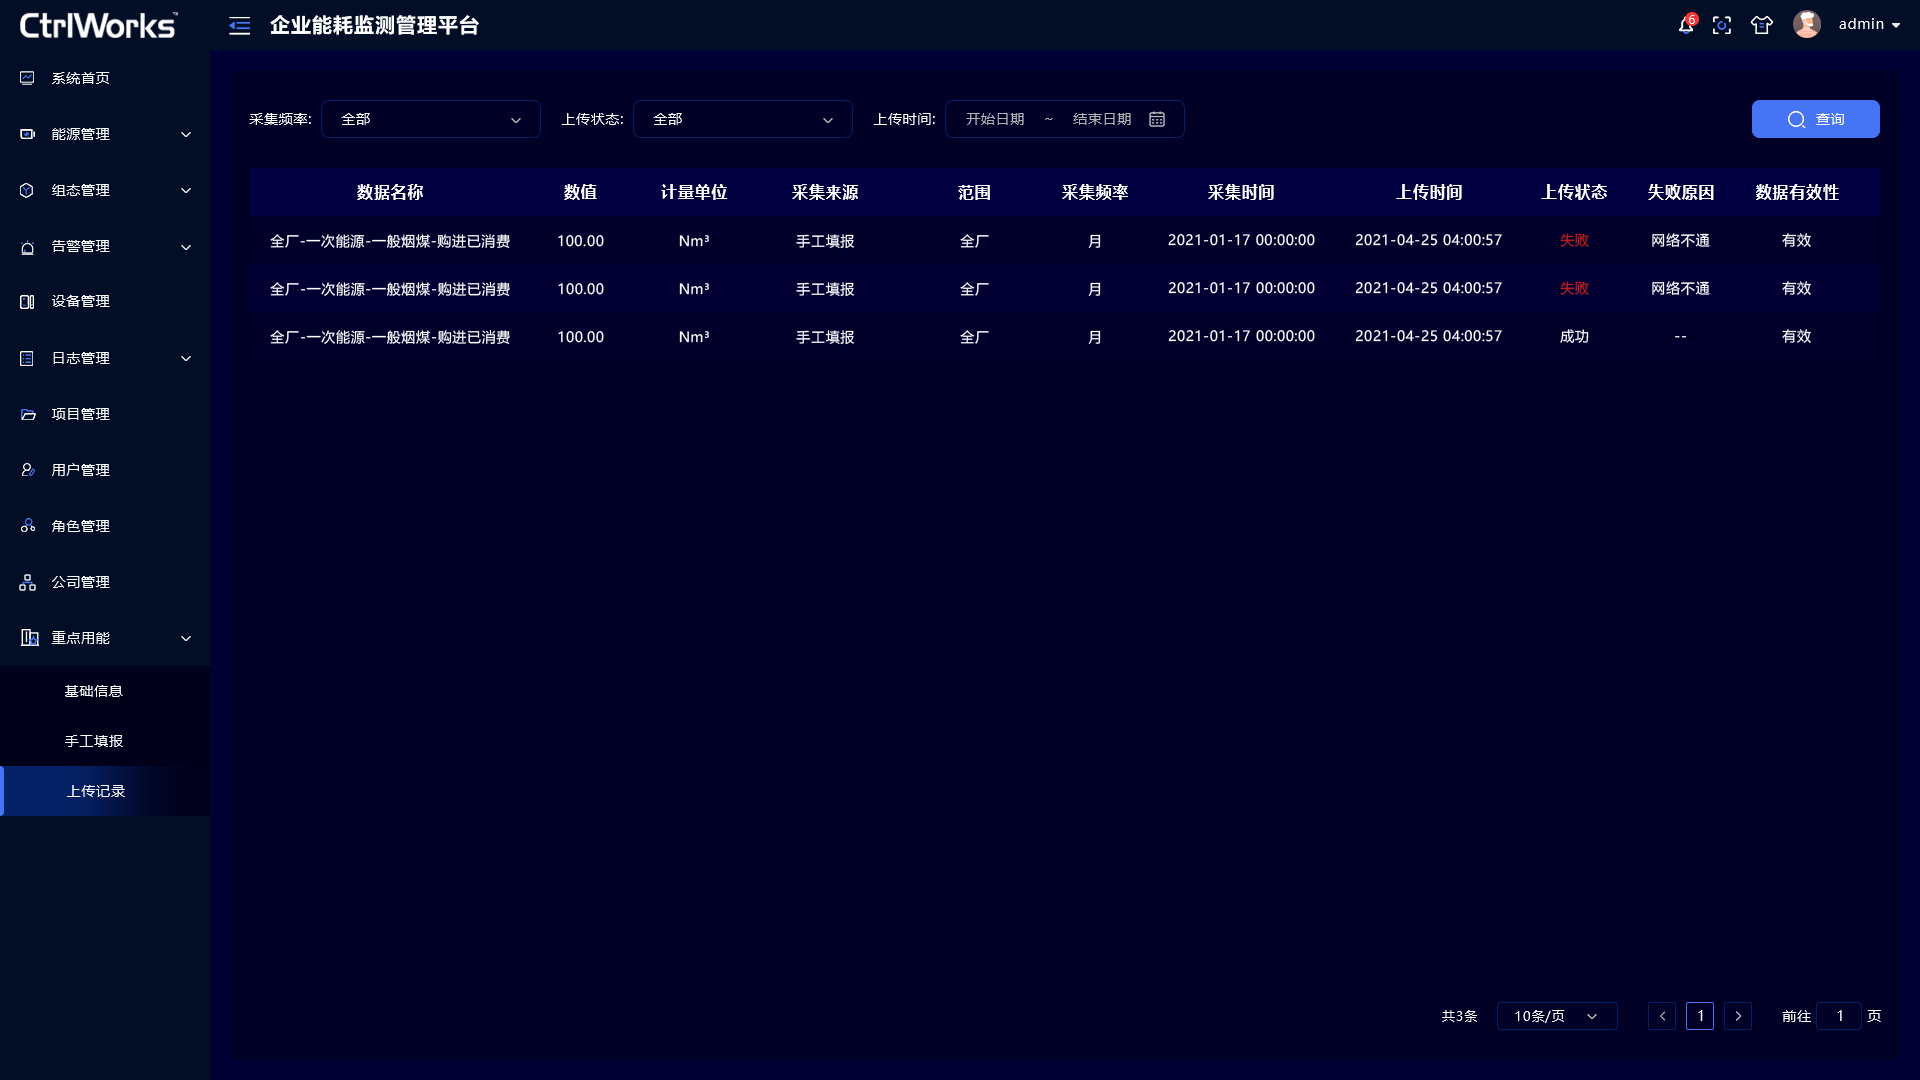
Task: Click the 计量单位 column header
Action: (694, 192)
